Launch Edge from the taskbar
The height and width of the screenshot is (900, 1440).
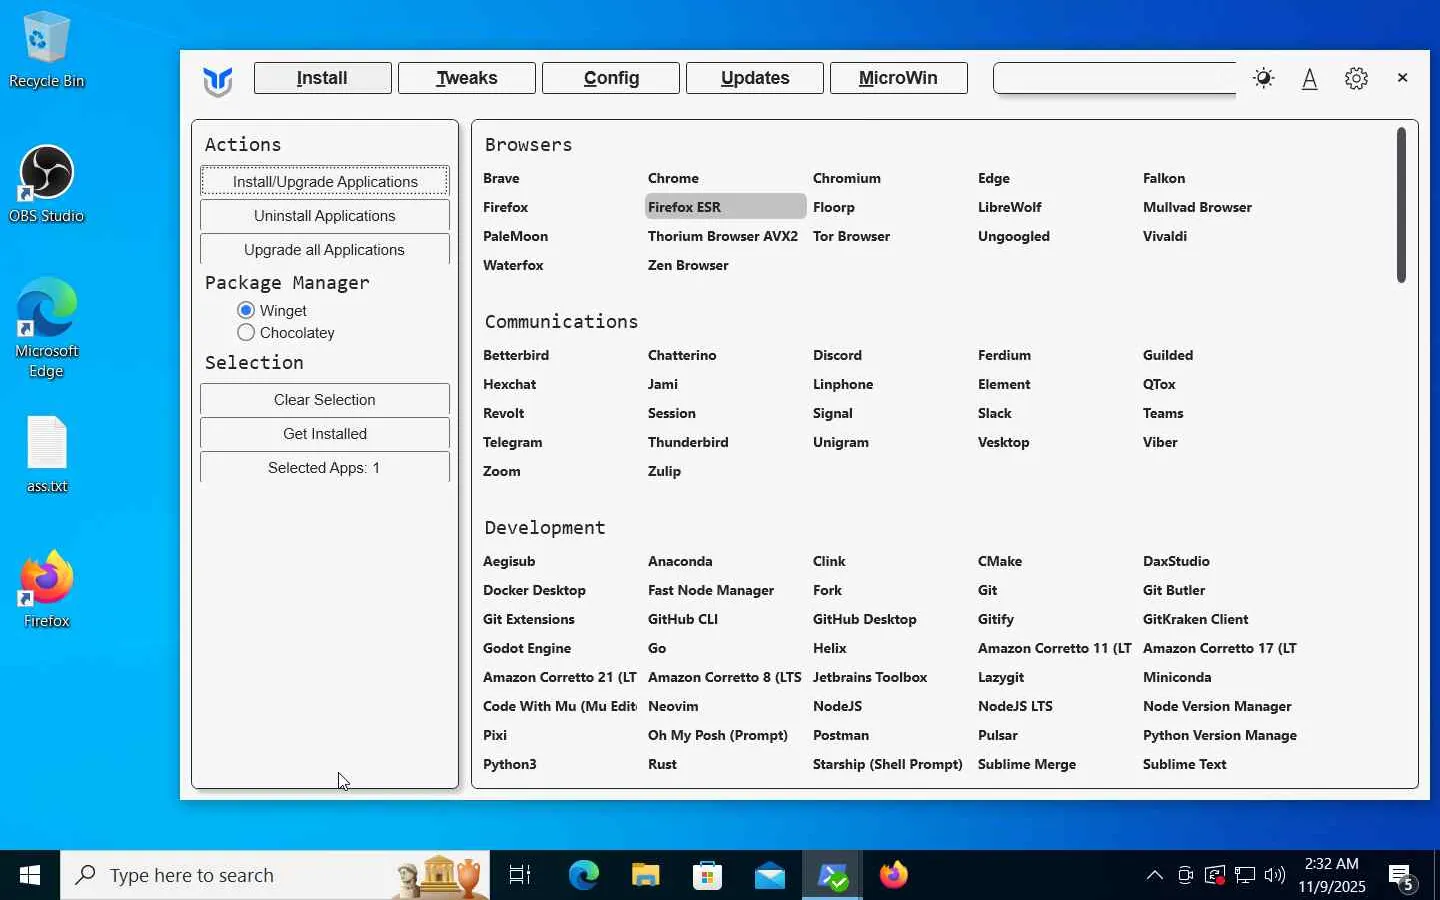pos(584,875)
